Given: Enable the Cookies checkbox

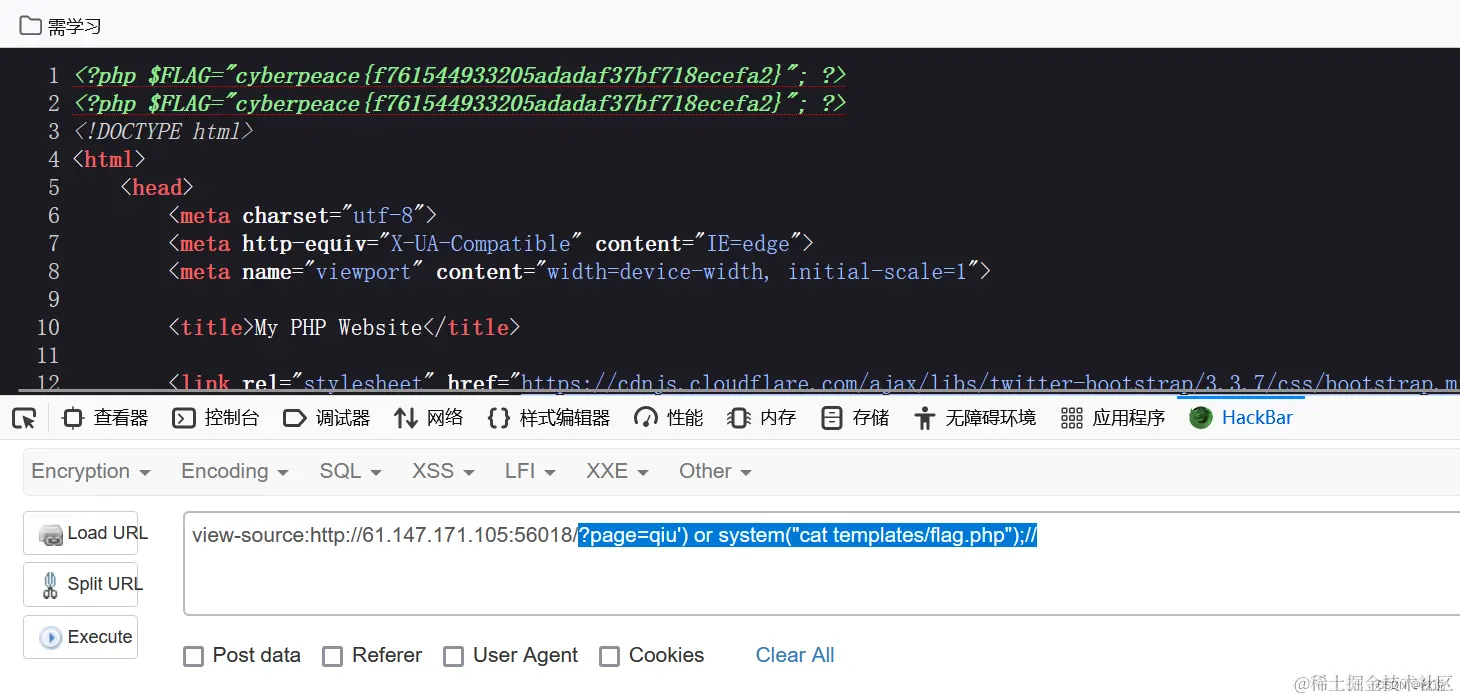Looking at the screenshot, I should 609,657.
